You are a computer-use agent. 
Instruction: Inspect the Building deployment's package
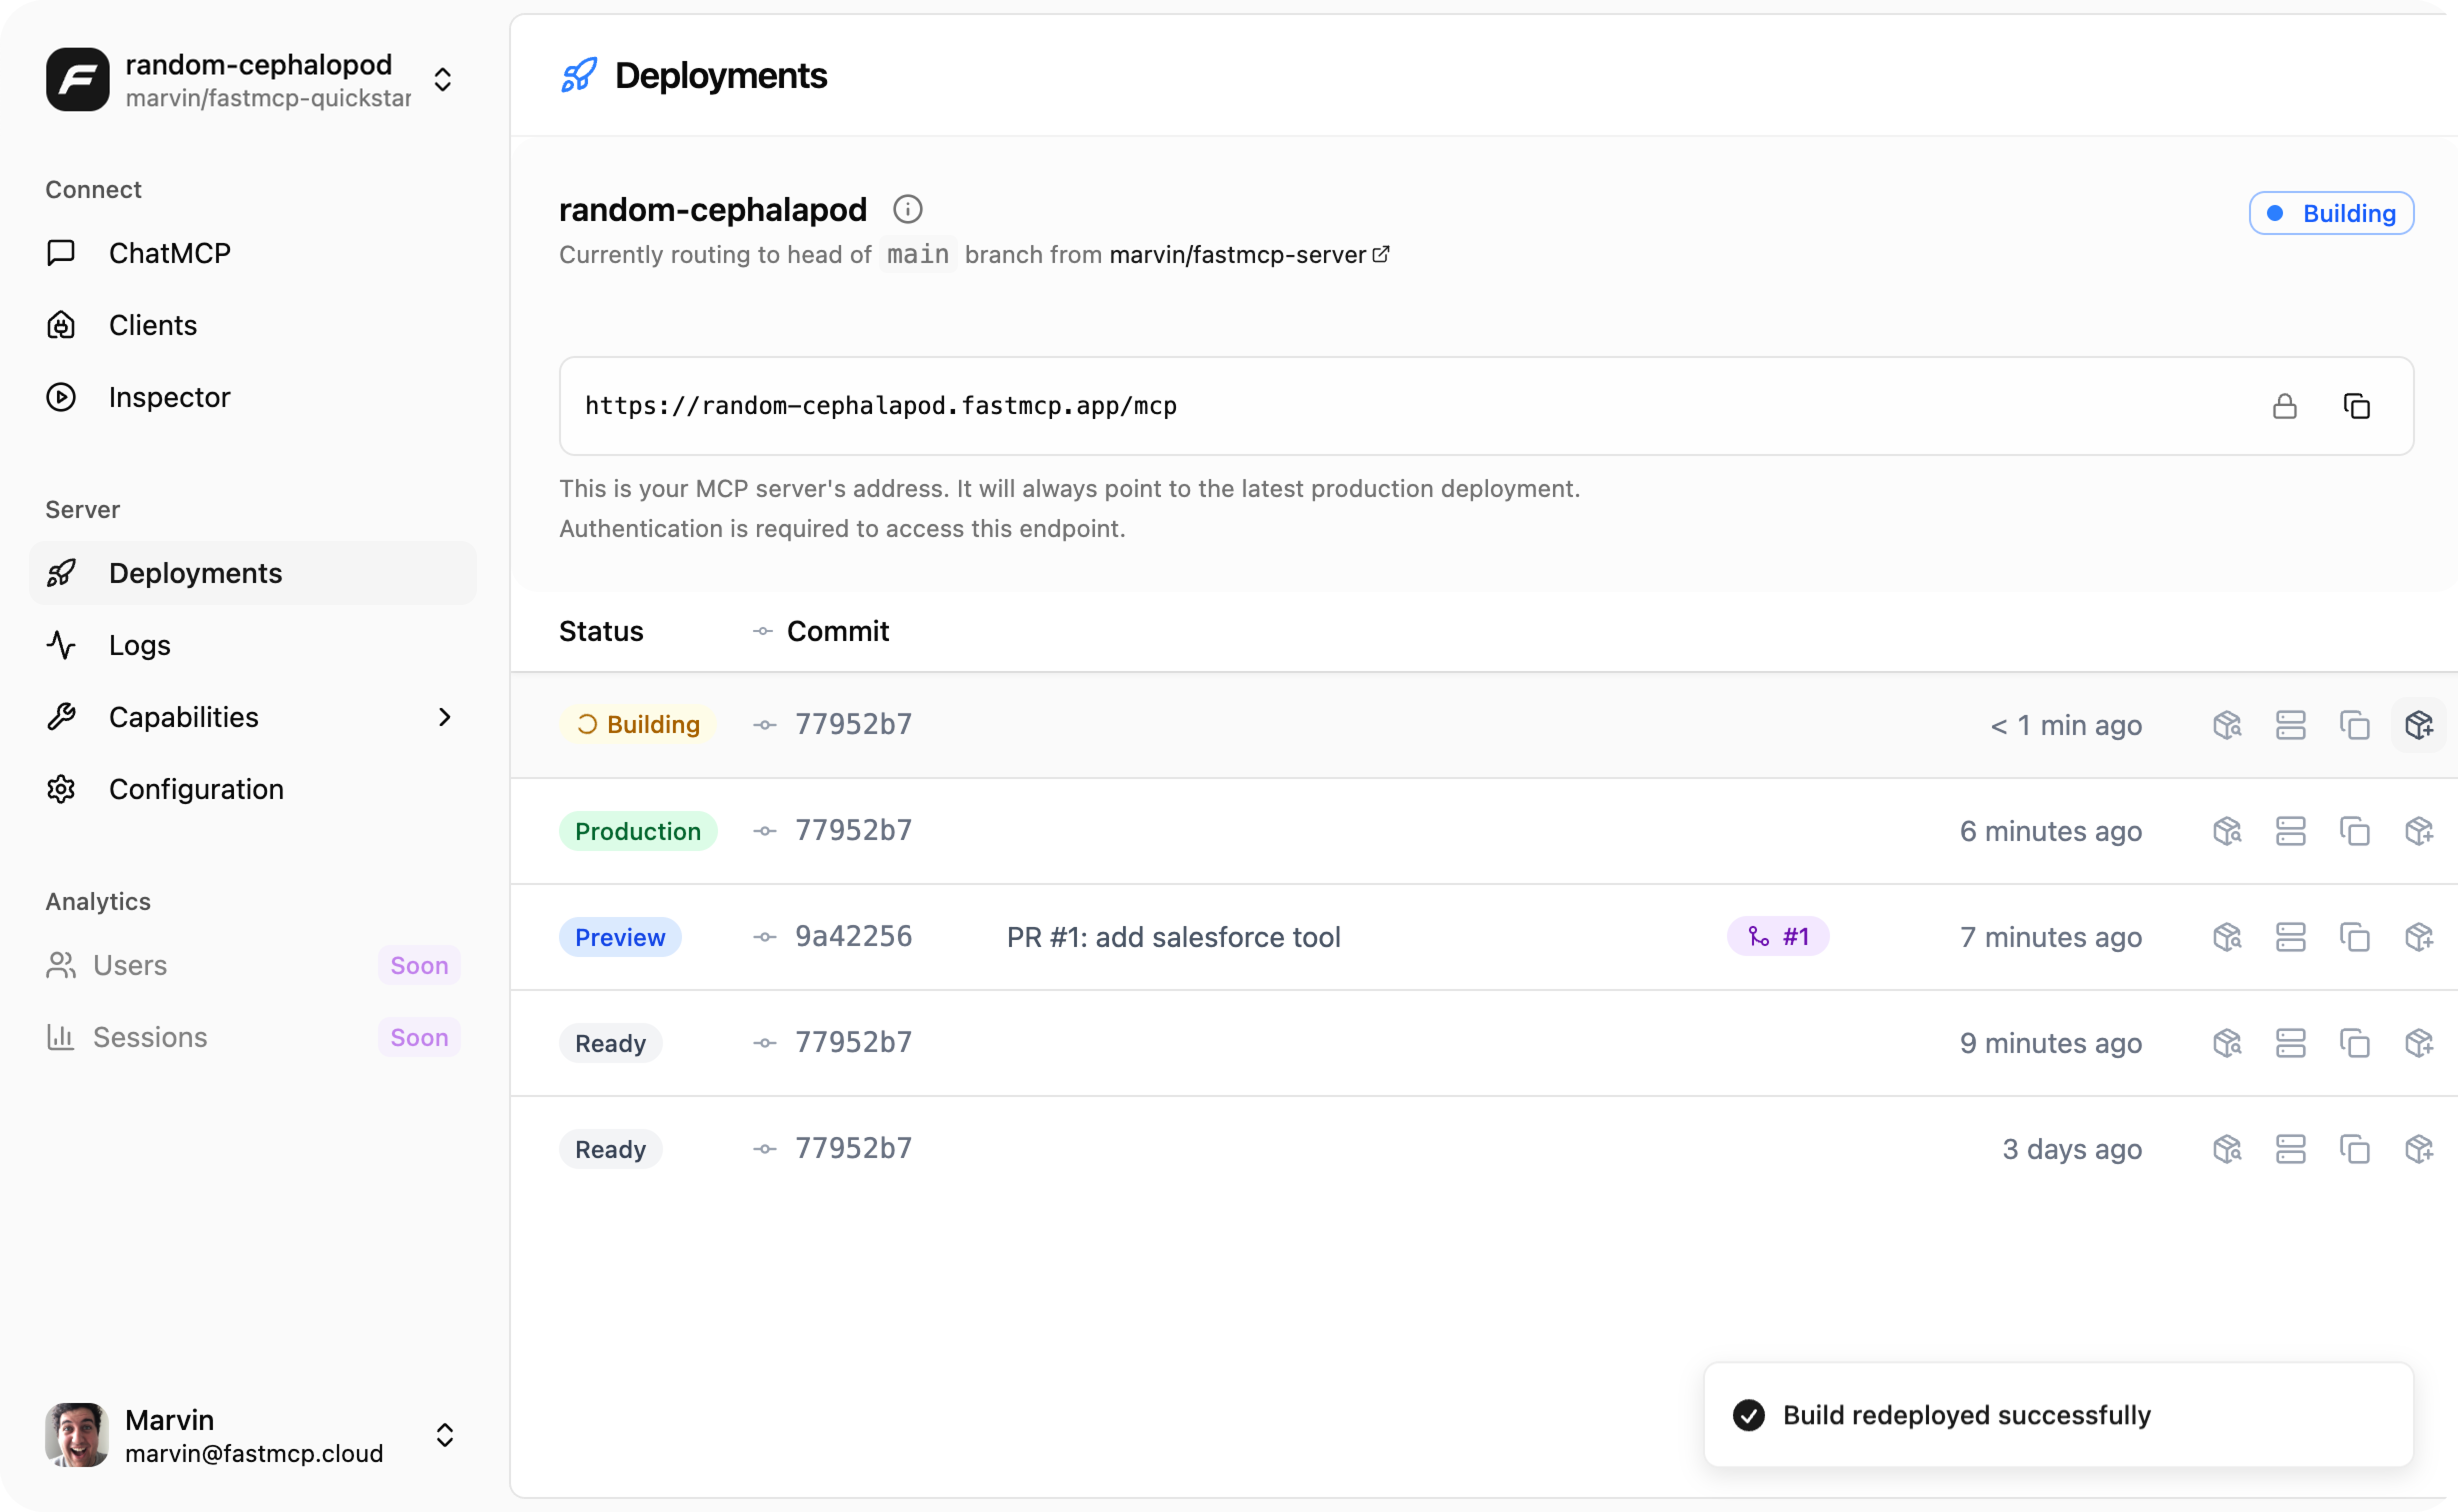pos(2227,724)
